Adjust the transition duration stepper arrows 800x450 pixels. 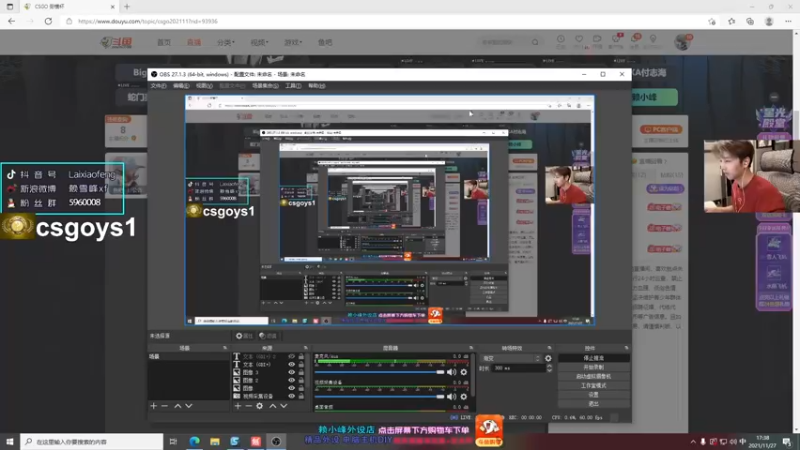point(549,368)
